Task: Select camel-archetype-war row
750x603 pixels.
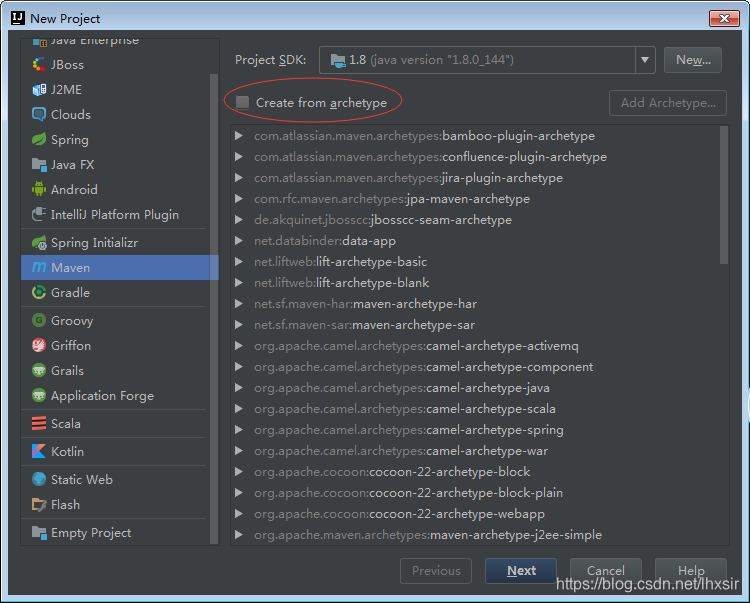Action: click(475, 451)
